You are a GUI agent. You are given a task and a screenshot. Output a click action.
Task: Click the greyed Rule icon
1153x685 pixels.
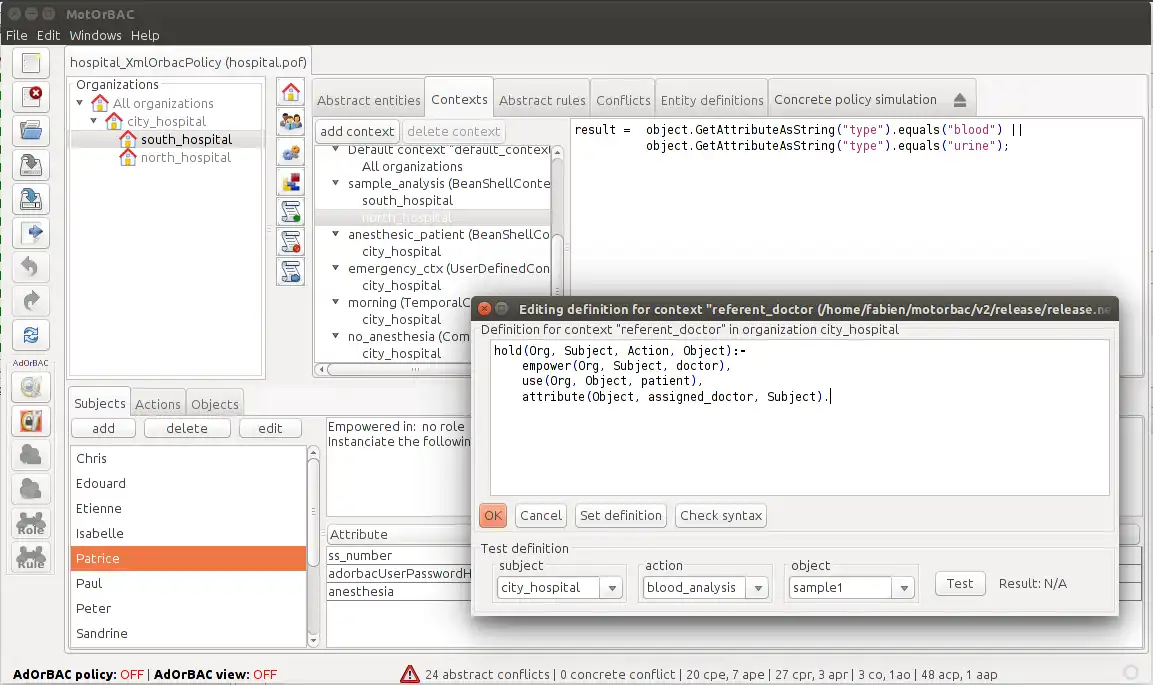pos(31,557)
